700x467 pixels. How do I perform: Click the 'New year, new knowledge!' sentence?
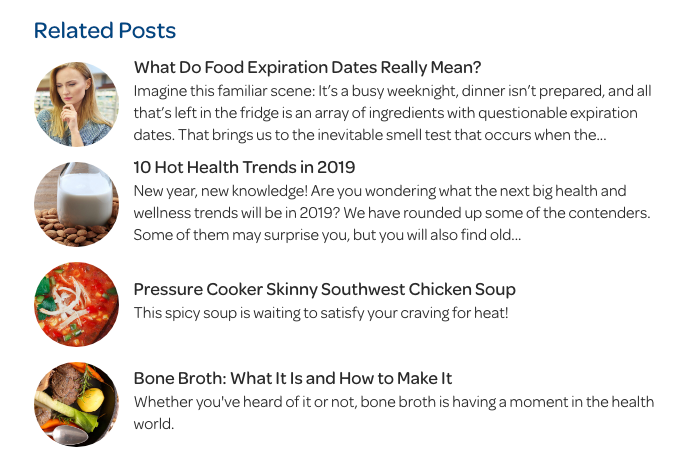point(224,190)
